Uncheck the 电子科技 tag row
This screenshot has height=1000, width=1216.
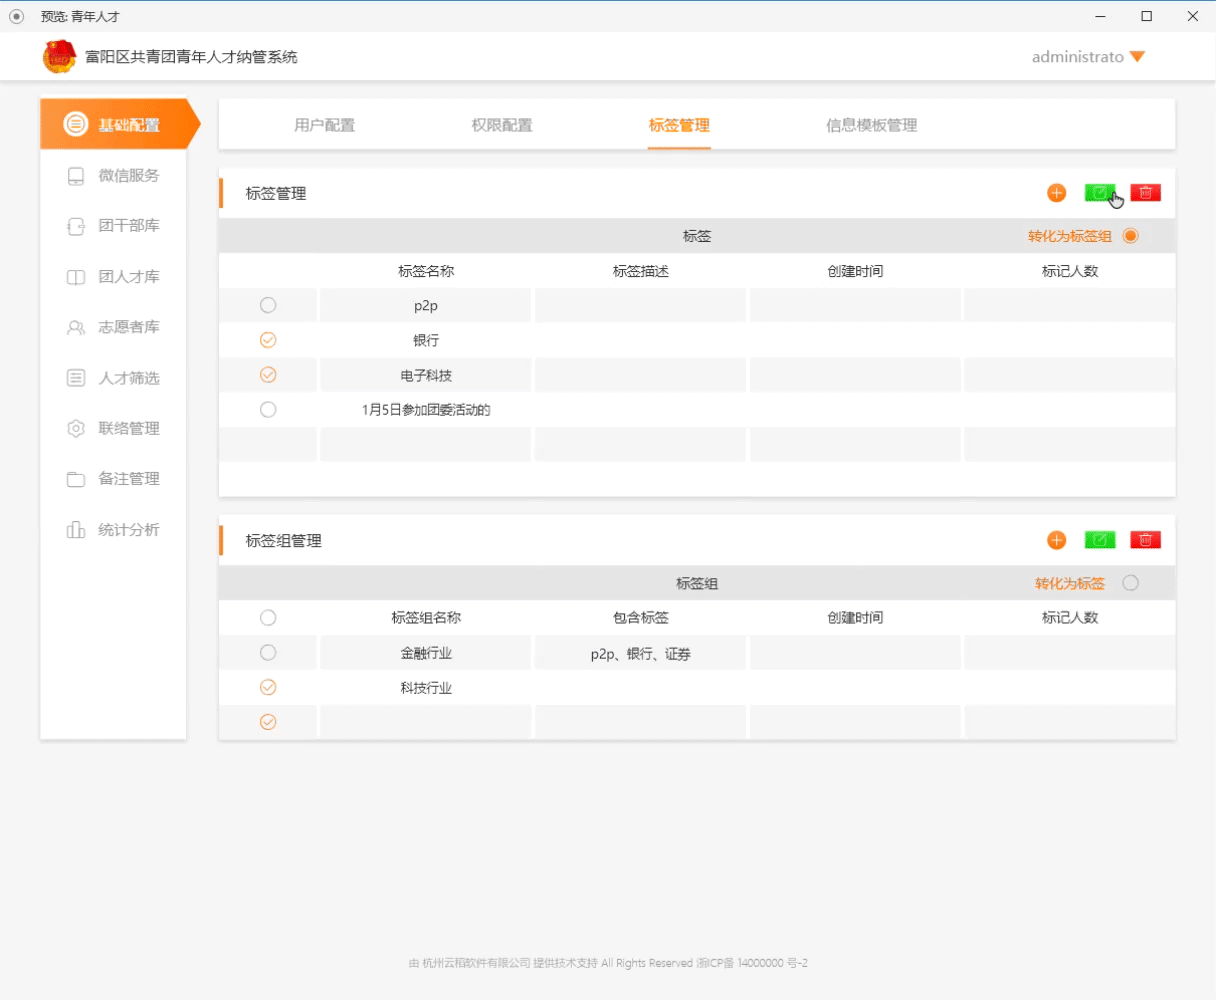pos(268,375)
